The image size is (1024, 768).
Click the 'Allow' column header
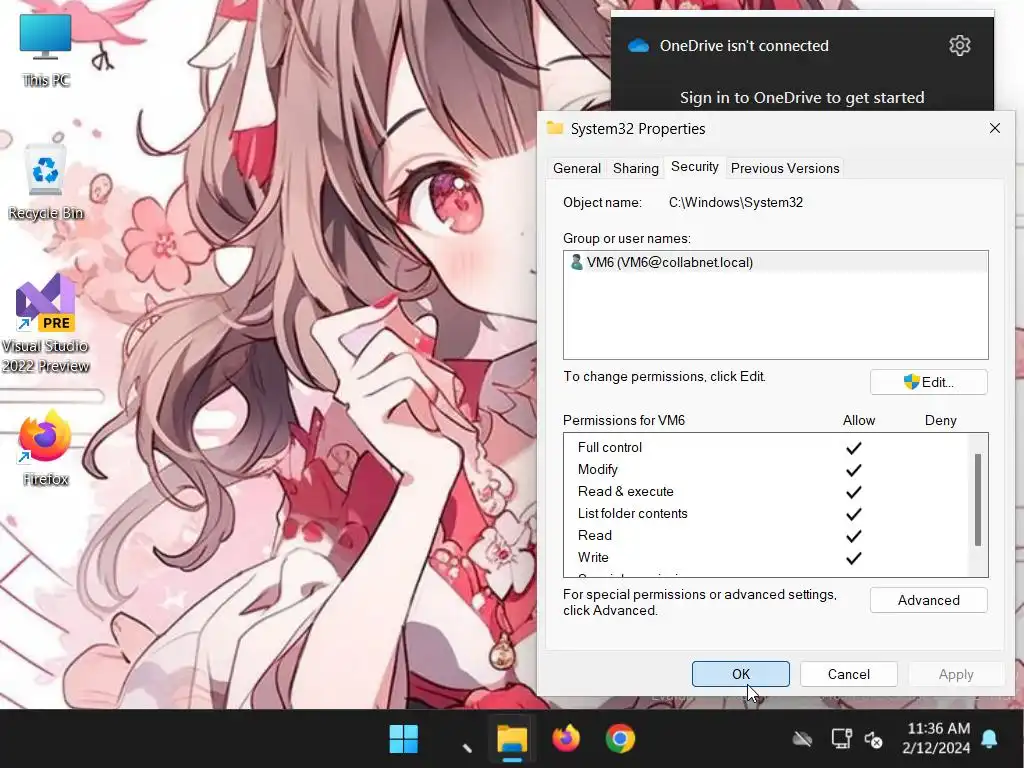[859, 420]
